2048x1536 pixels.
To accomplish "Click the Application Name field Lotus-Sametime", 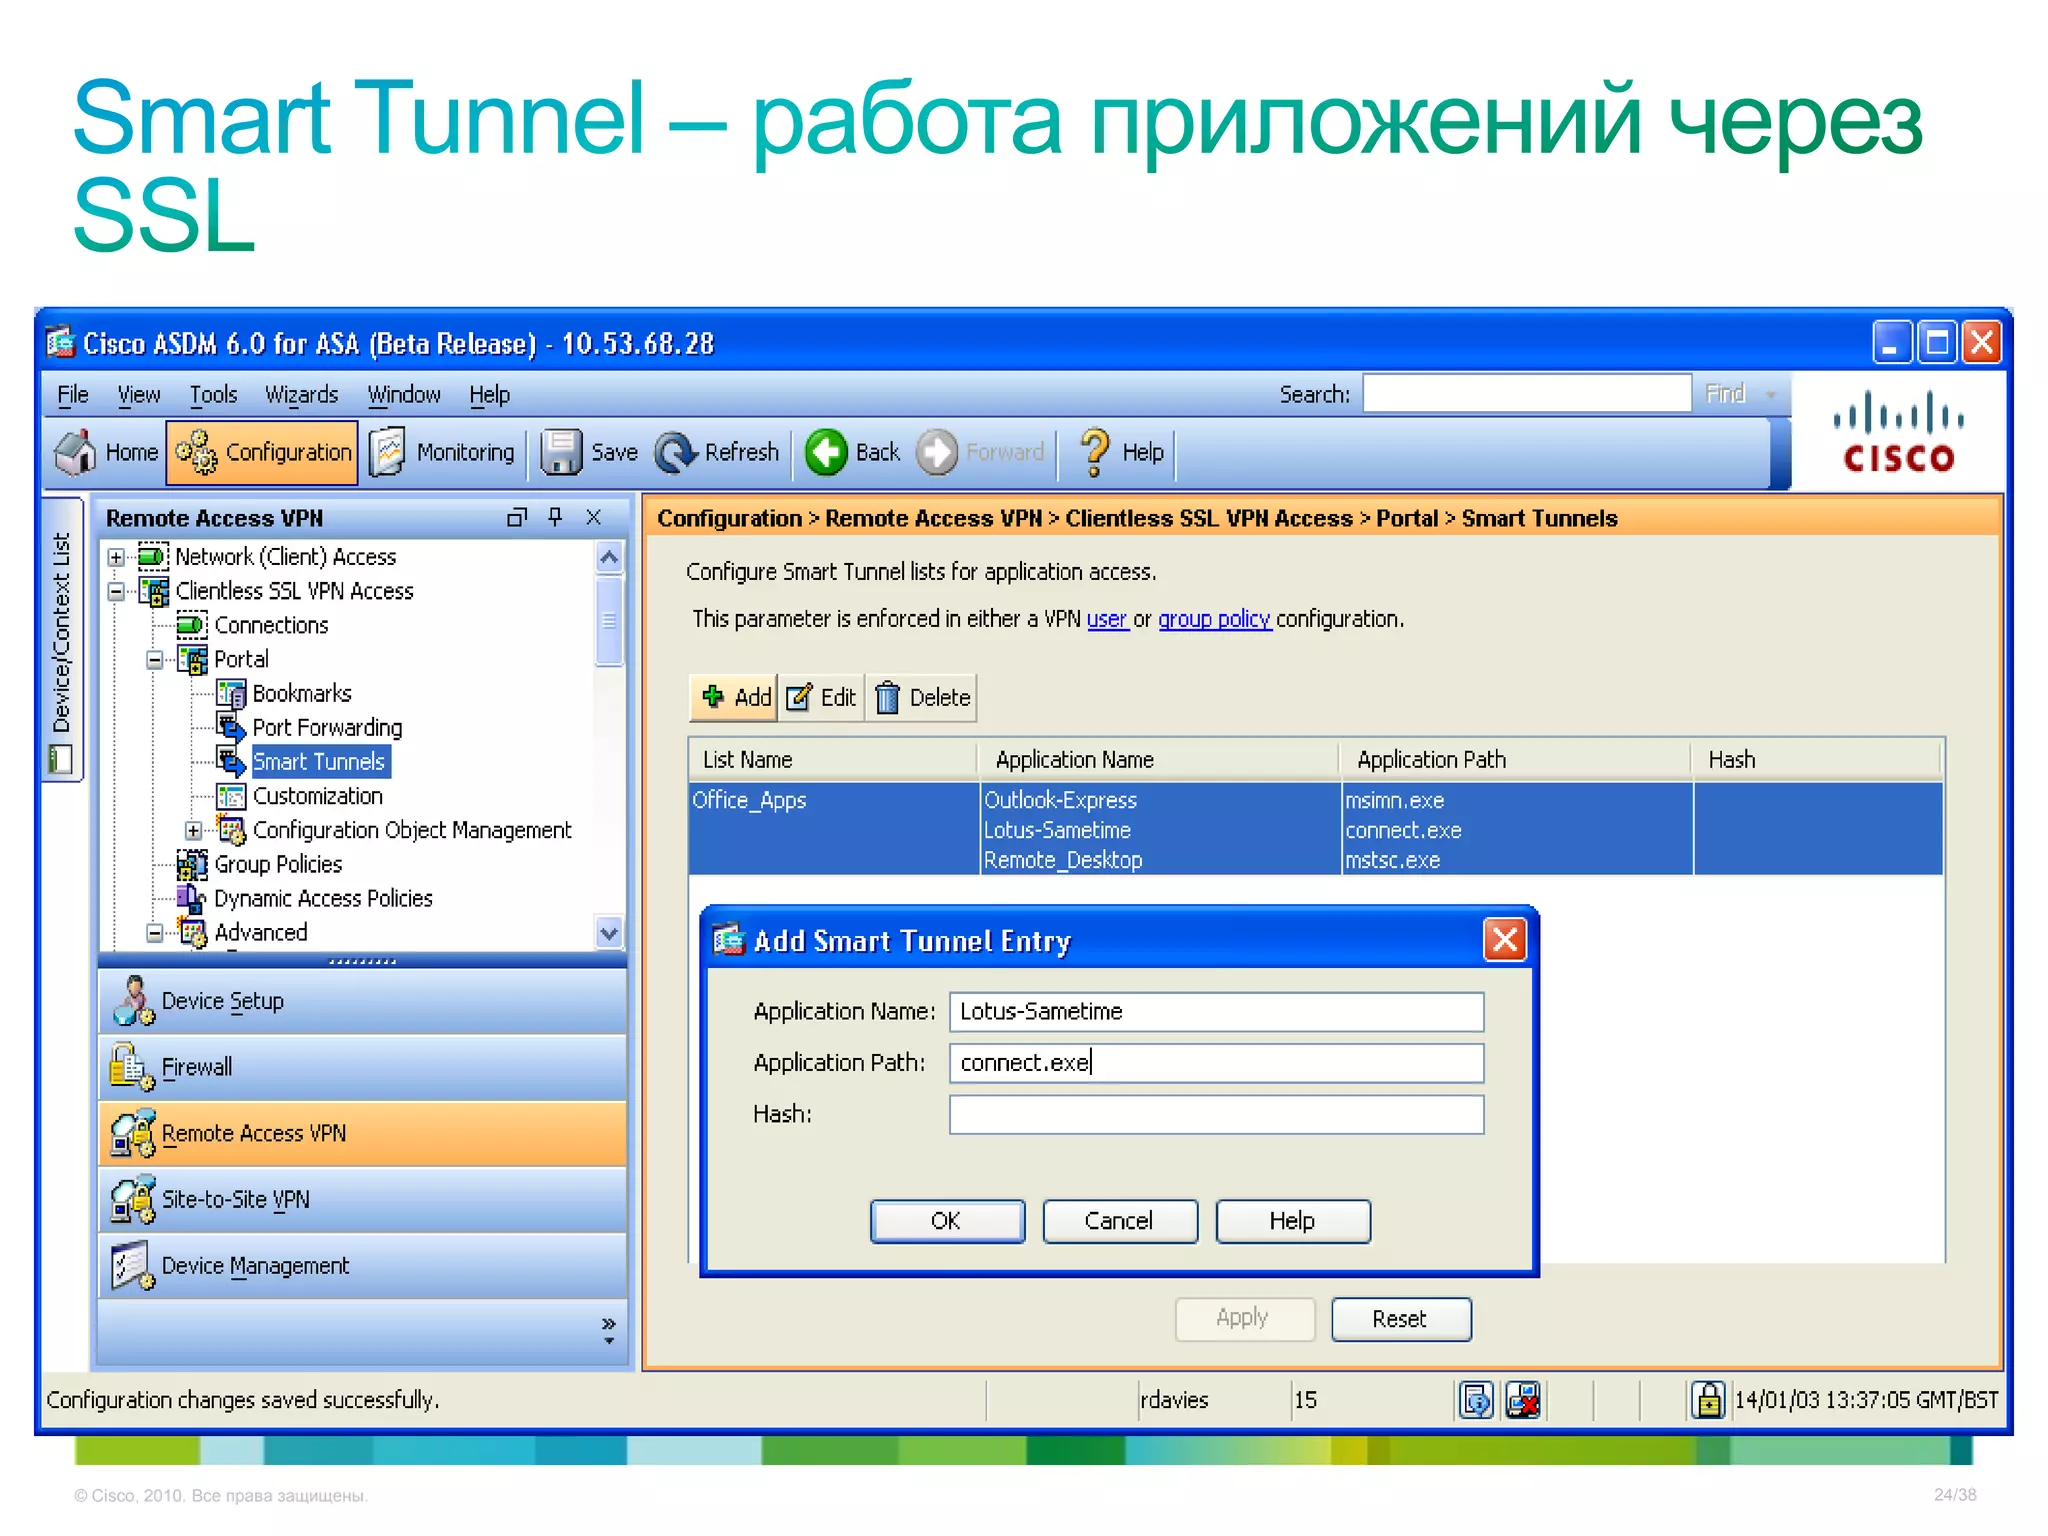I will pyautogui.click(x=1216, y=1012).
